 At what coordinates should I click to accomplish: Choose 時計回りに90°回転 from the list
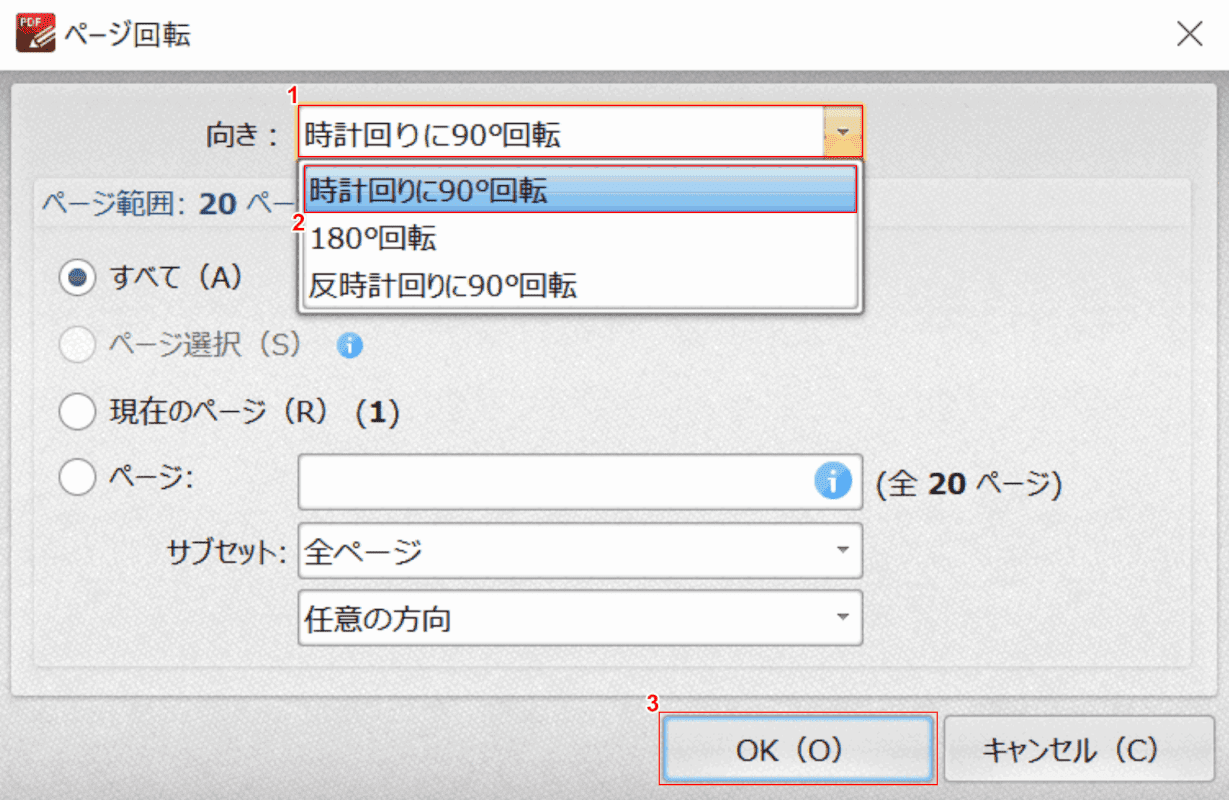tap(580, 190)
